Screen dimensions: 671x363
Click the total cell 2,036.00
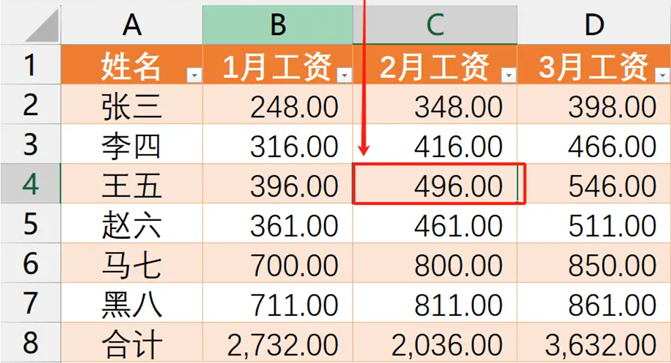[x=435, y=342]
